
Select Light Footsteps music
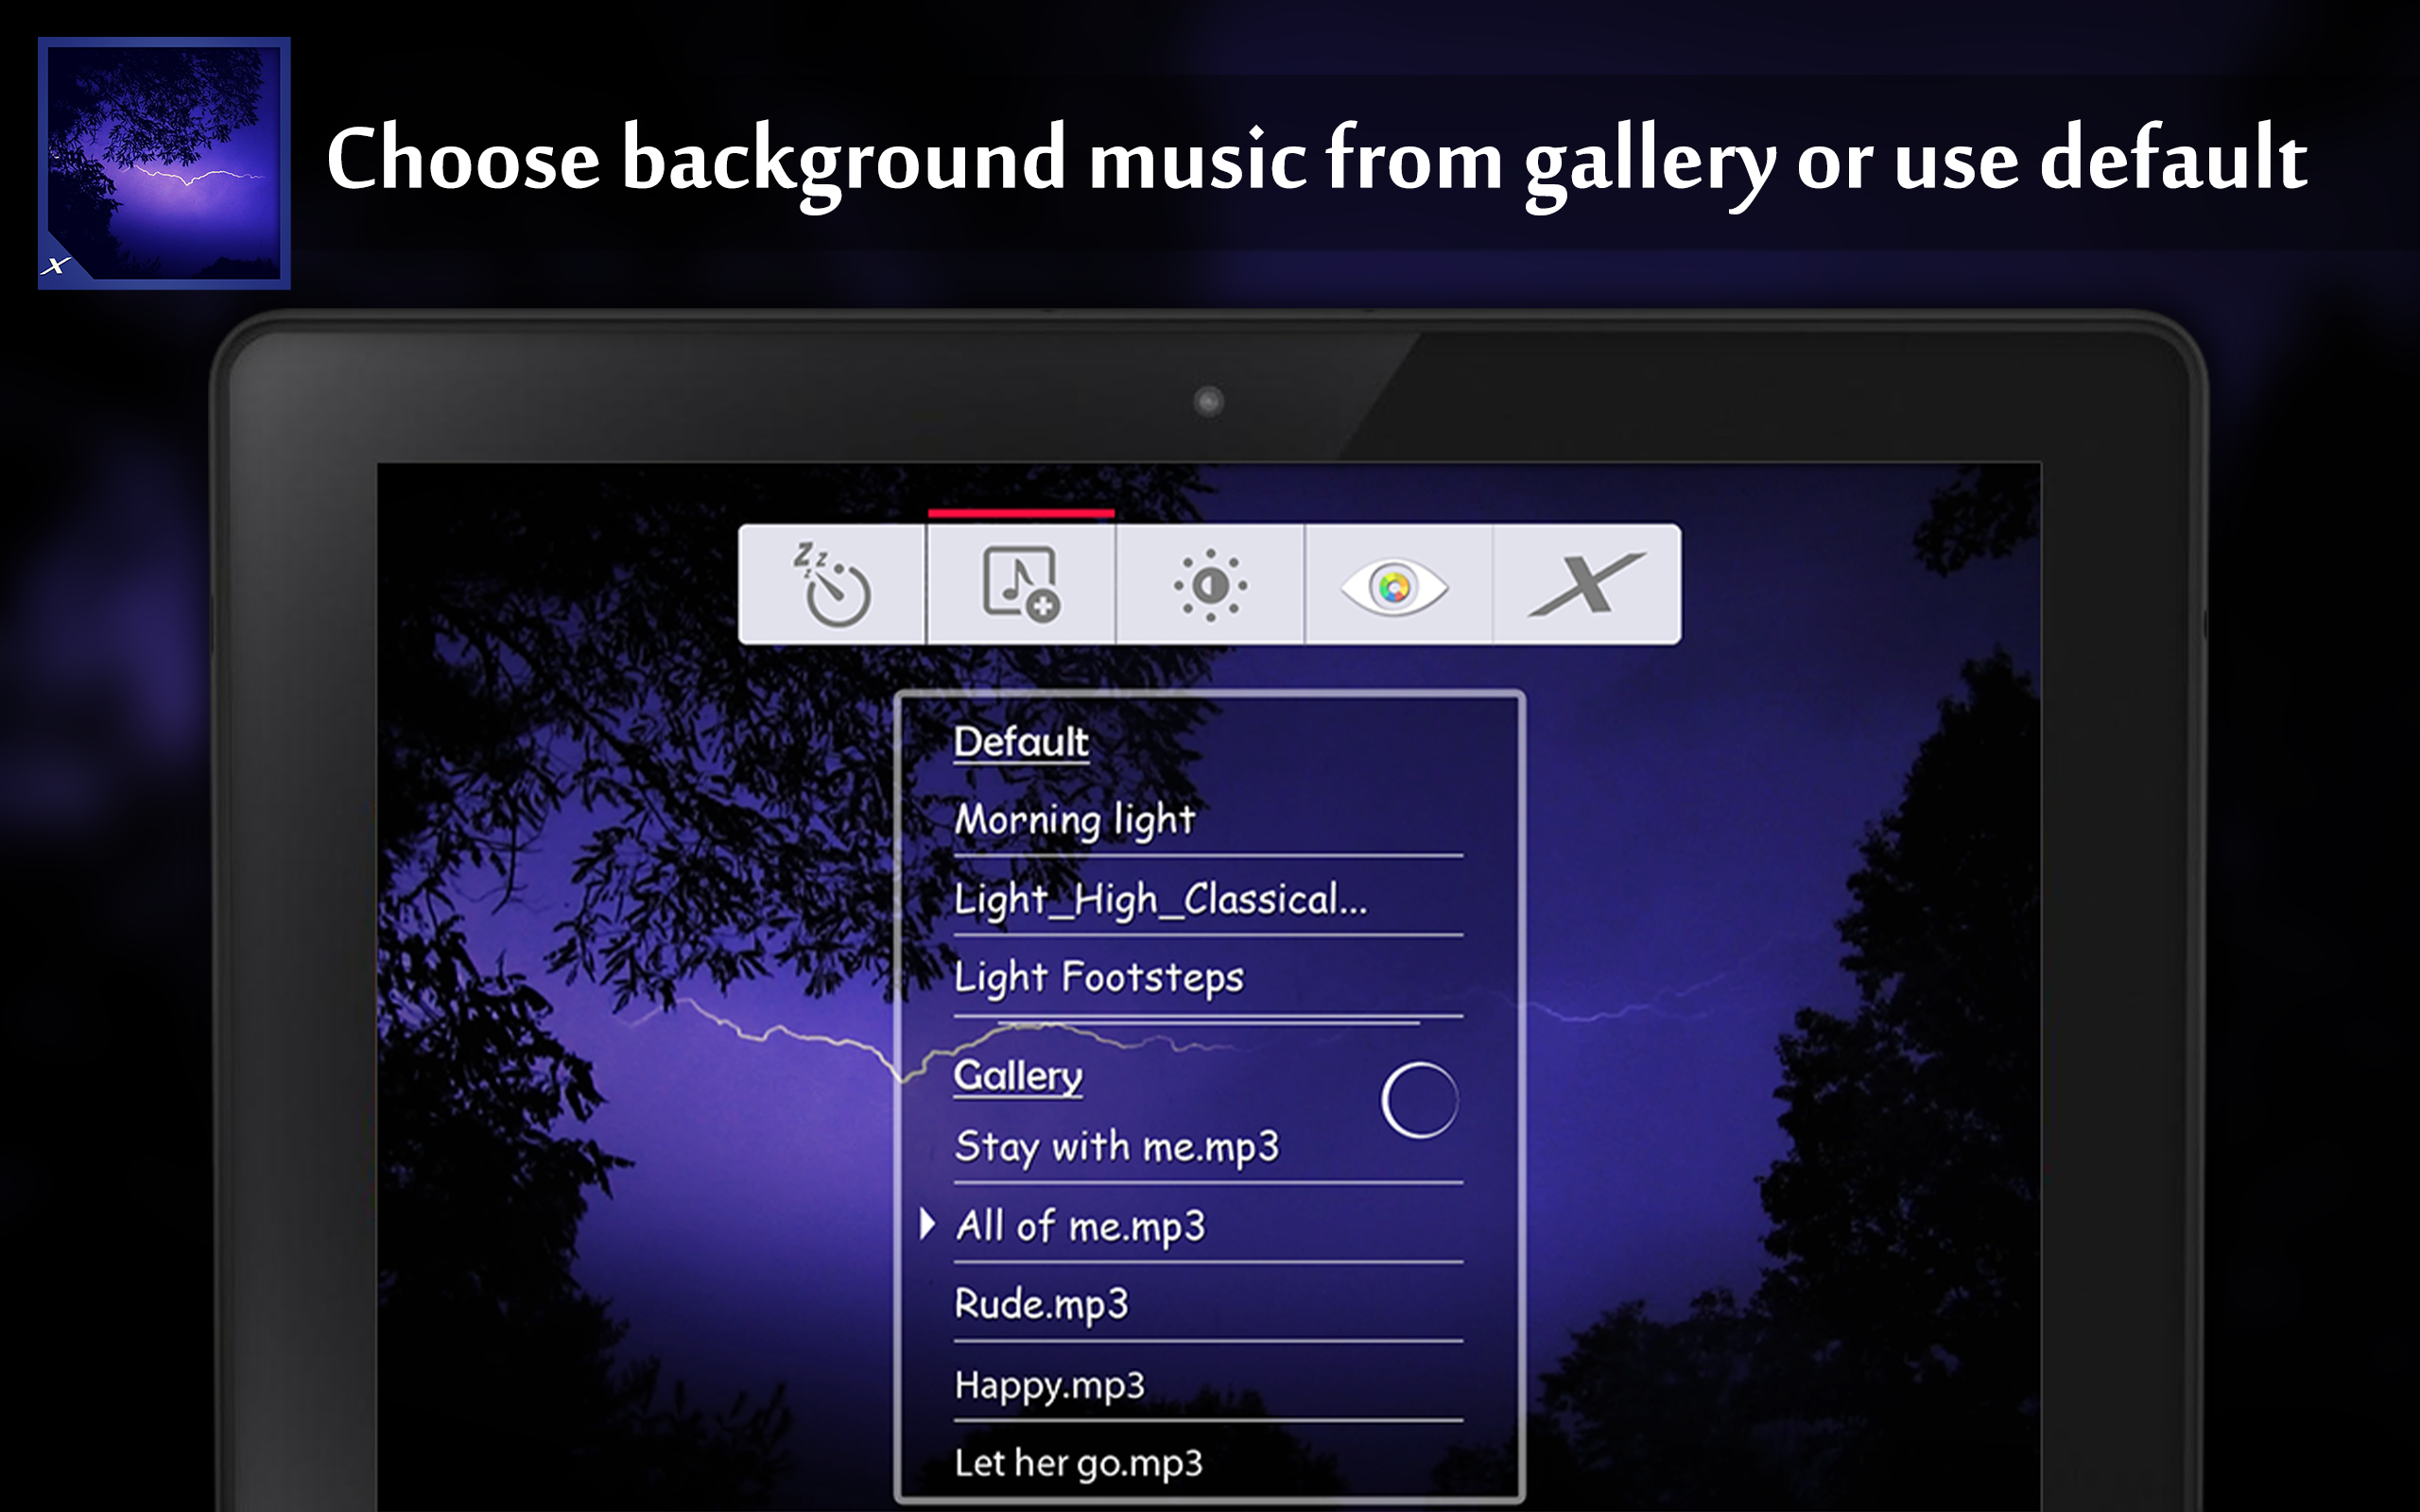point(1098,977)
